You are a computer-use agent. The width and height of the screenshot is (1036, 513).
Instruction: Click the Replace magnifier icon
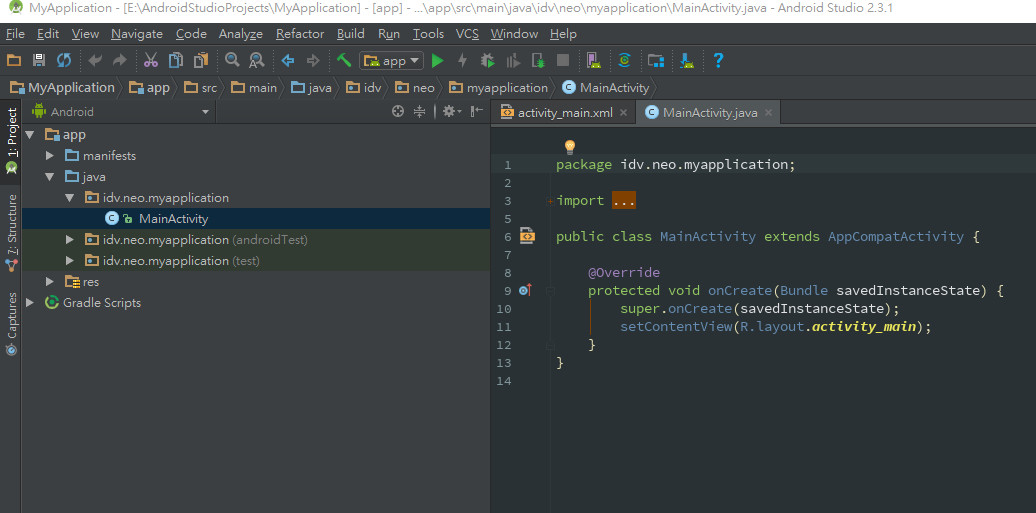256,61
